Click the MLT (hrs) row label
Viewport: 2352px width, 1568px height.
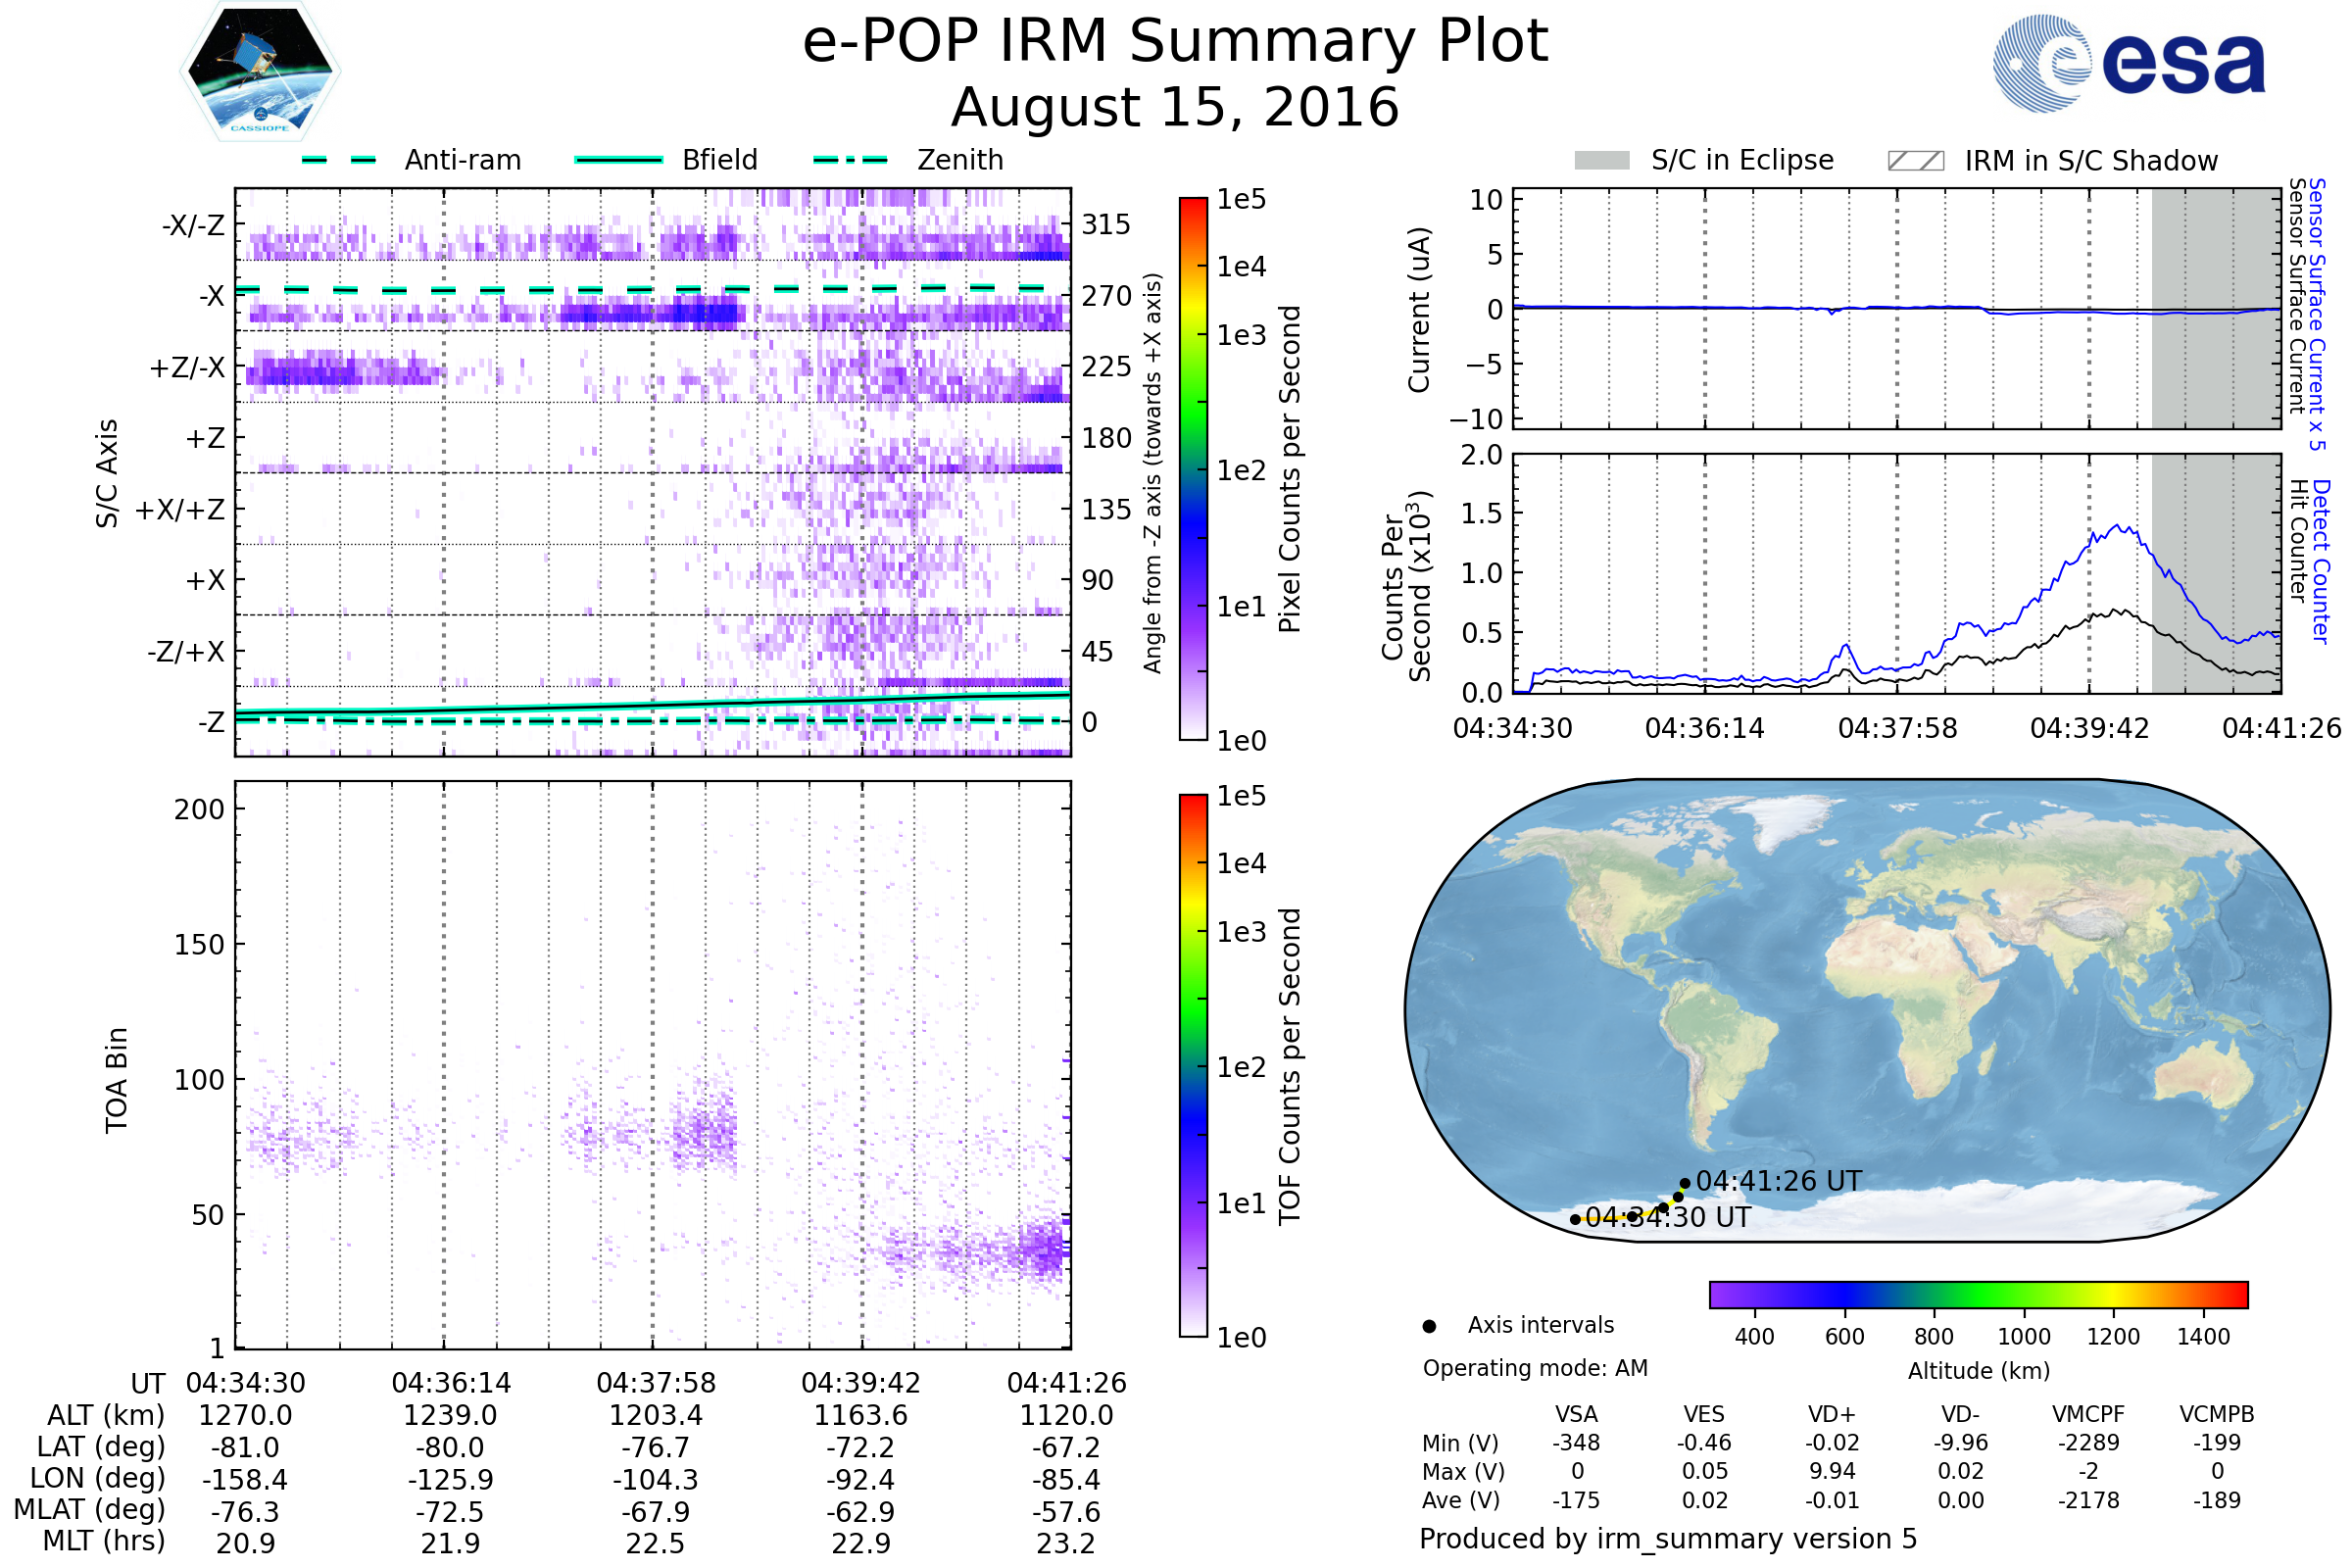click(x=103, y=1541)
